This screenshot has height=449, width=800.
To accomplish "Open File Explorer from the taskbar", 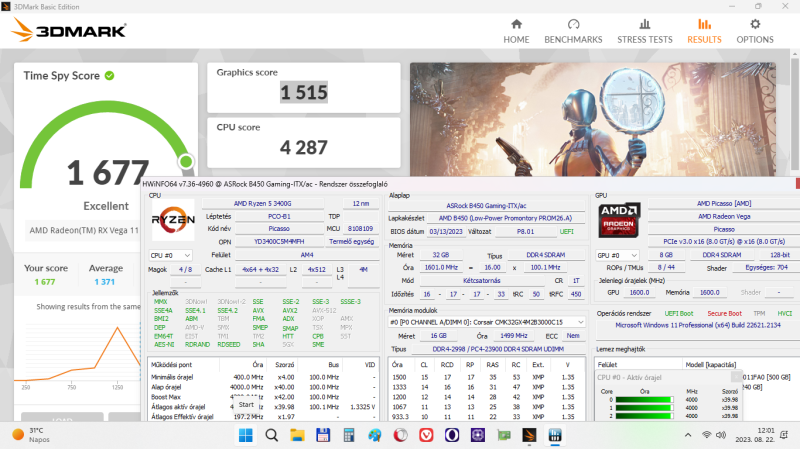I will click(x=297, y=435).
